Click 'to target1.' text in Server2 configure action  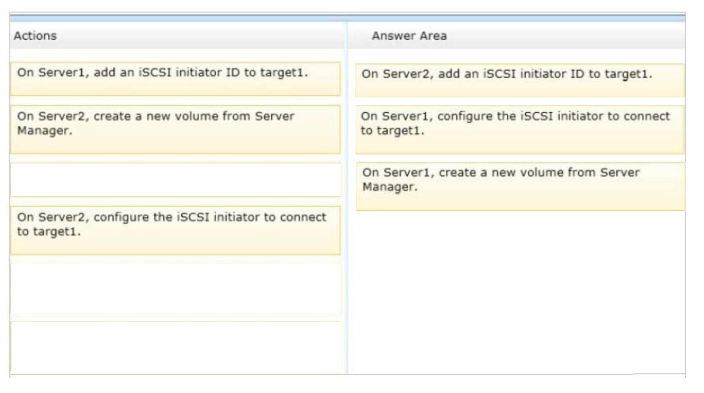pyautogui.click(x=49, y=232)
